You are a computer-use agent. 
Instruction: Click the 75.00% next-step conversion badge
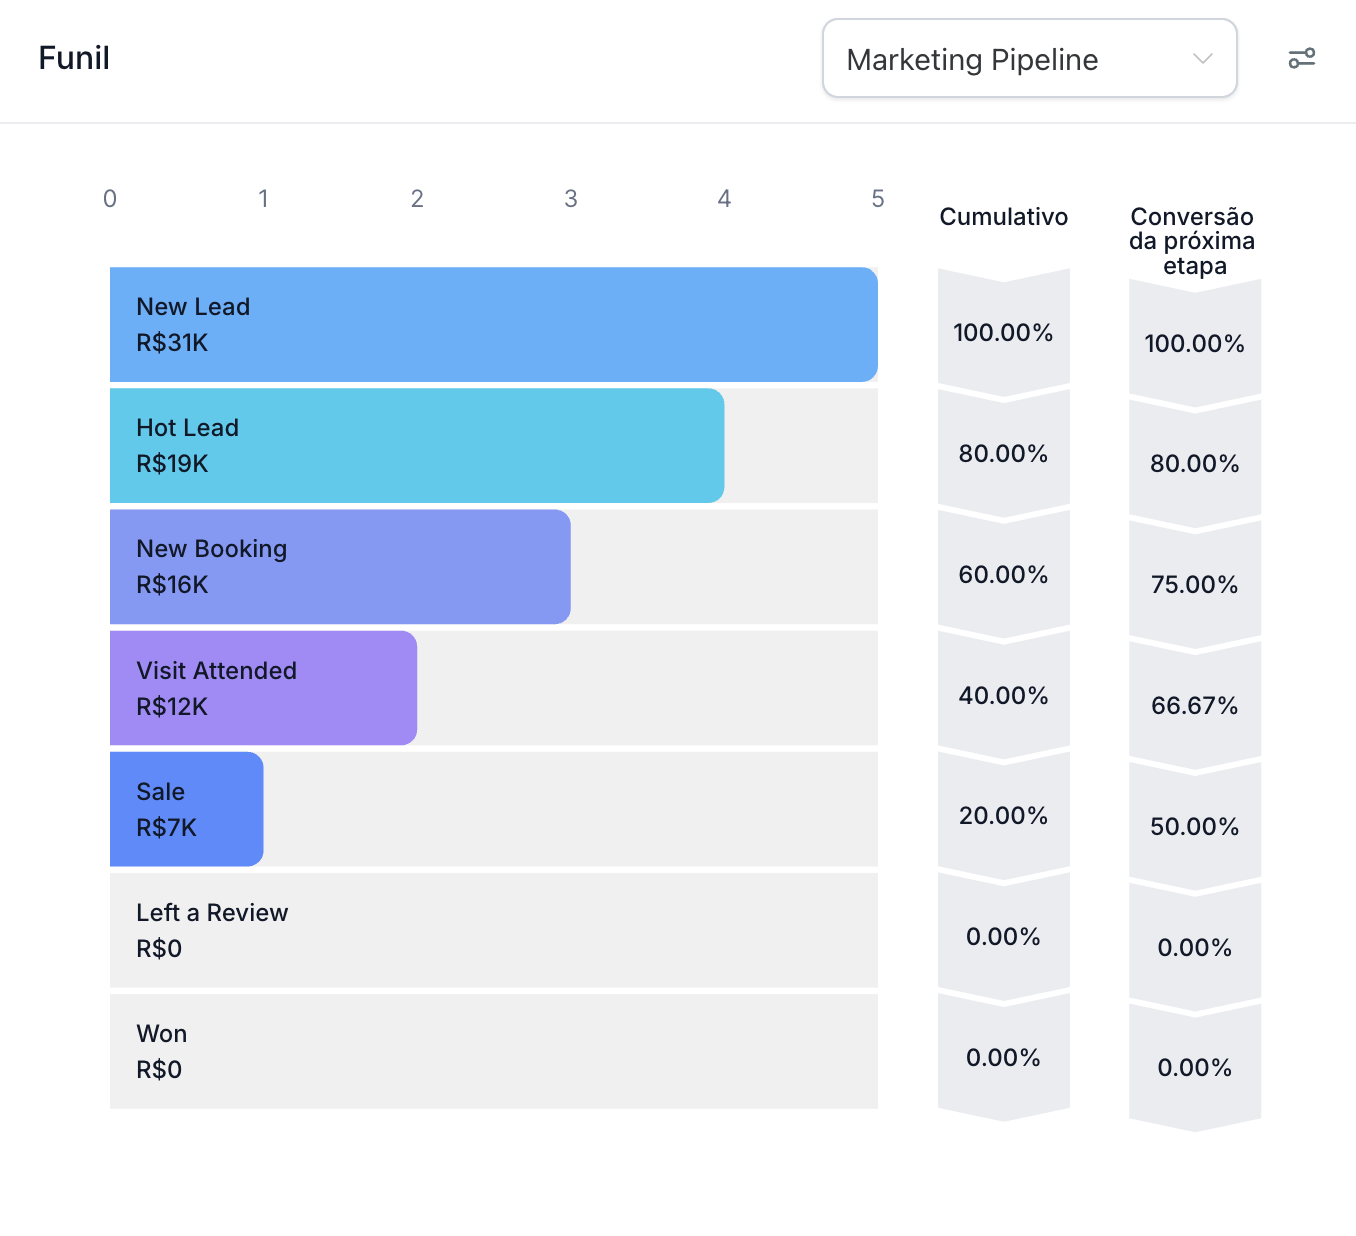pyautogui.click(x=1194, y=585)
